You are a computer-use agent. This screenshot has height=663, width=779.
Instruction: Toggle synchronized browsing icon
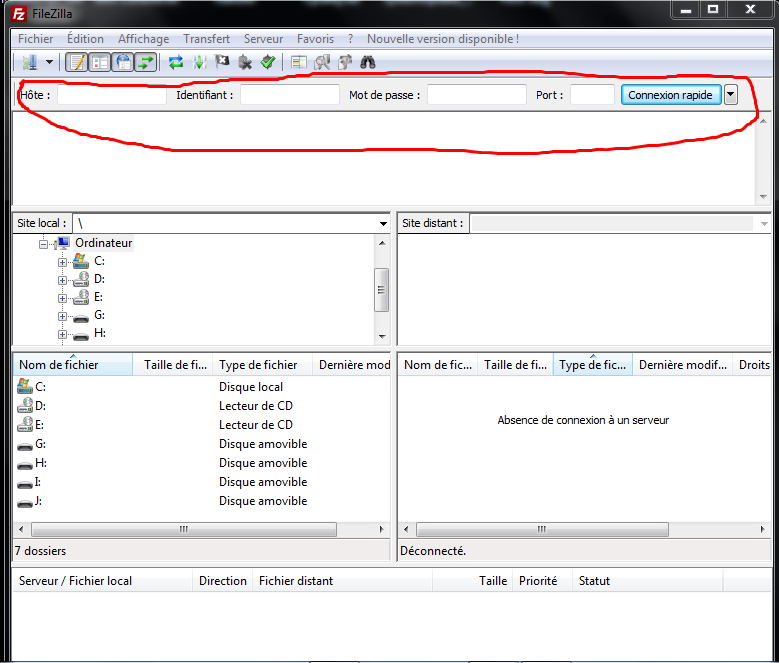[x=345, y=62]
